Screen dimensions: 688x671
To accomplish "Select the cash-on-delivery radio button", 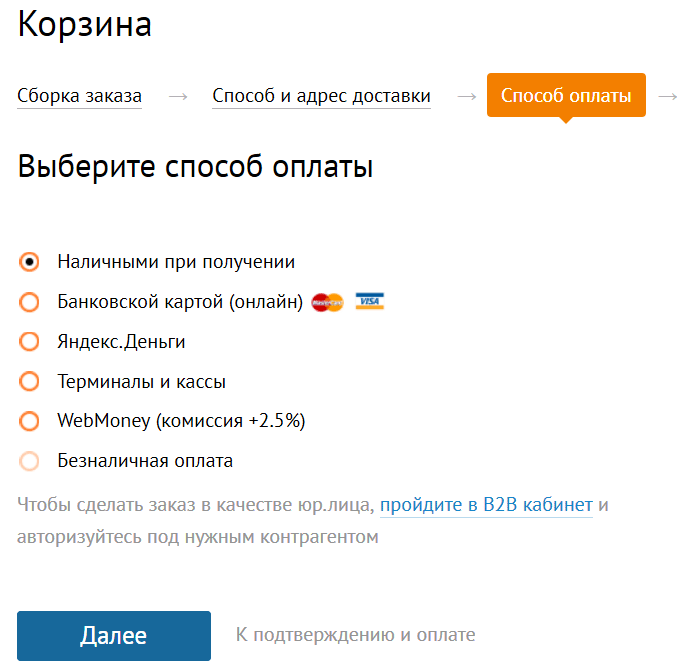I will (x=29, y=262).
